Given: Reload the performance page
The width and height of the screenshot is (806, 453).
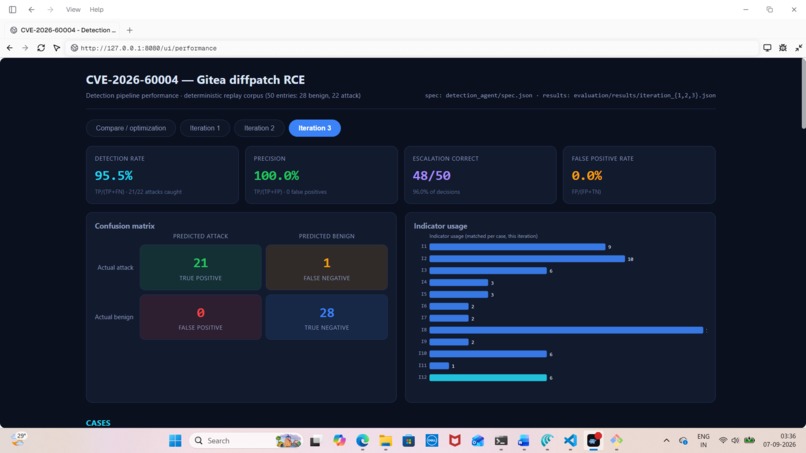Looking at the screenshot, I should click(x=41, y=48).
